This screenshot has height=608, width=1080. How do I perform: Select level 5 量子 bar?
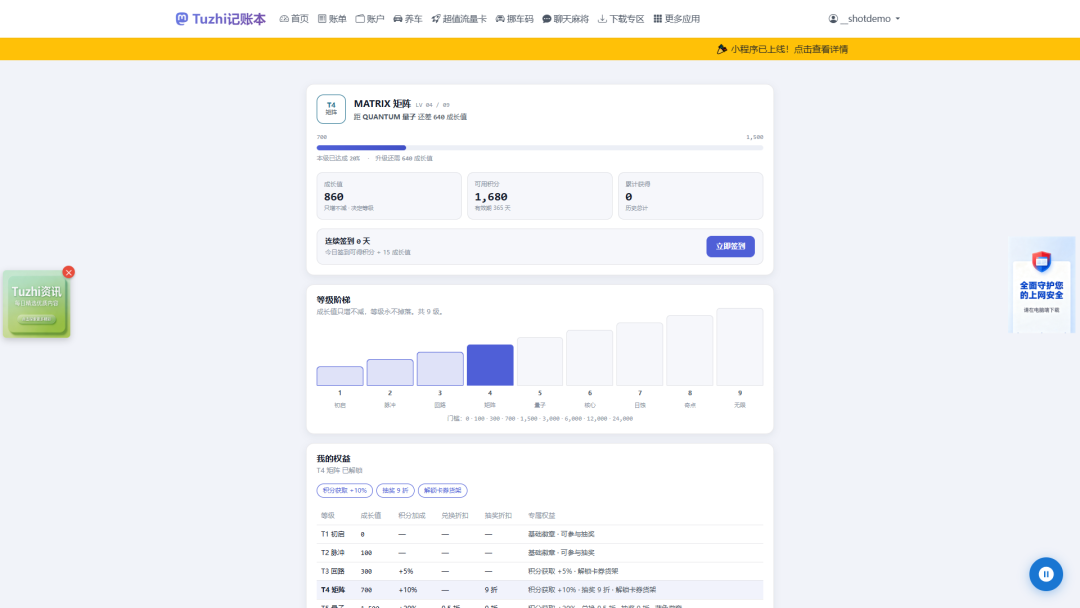point(540,361)
